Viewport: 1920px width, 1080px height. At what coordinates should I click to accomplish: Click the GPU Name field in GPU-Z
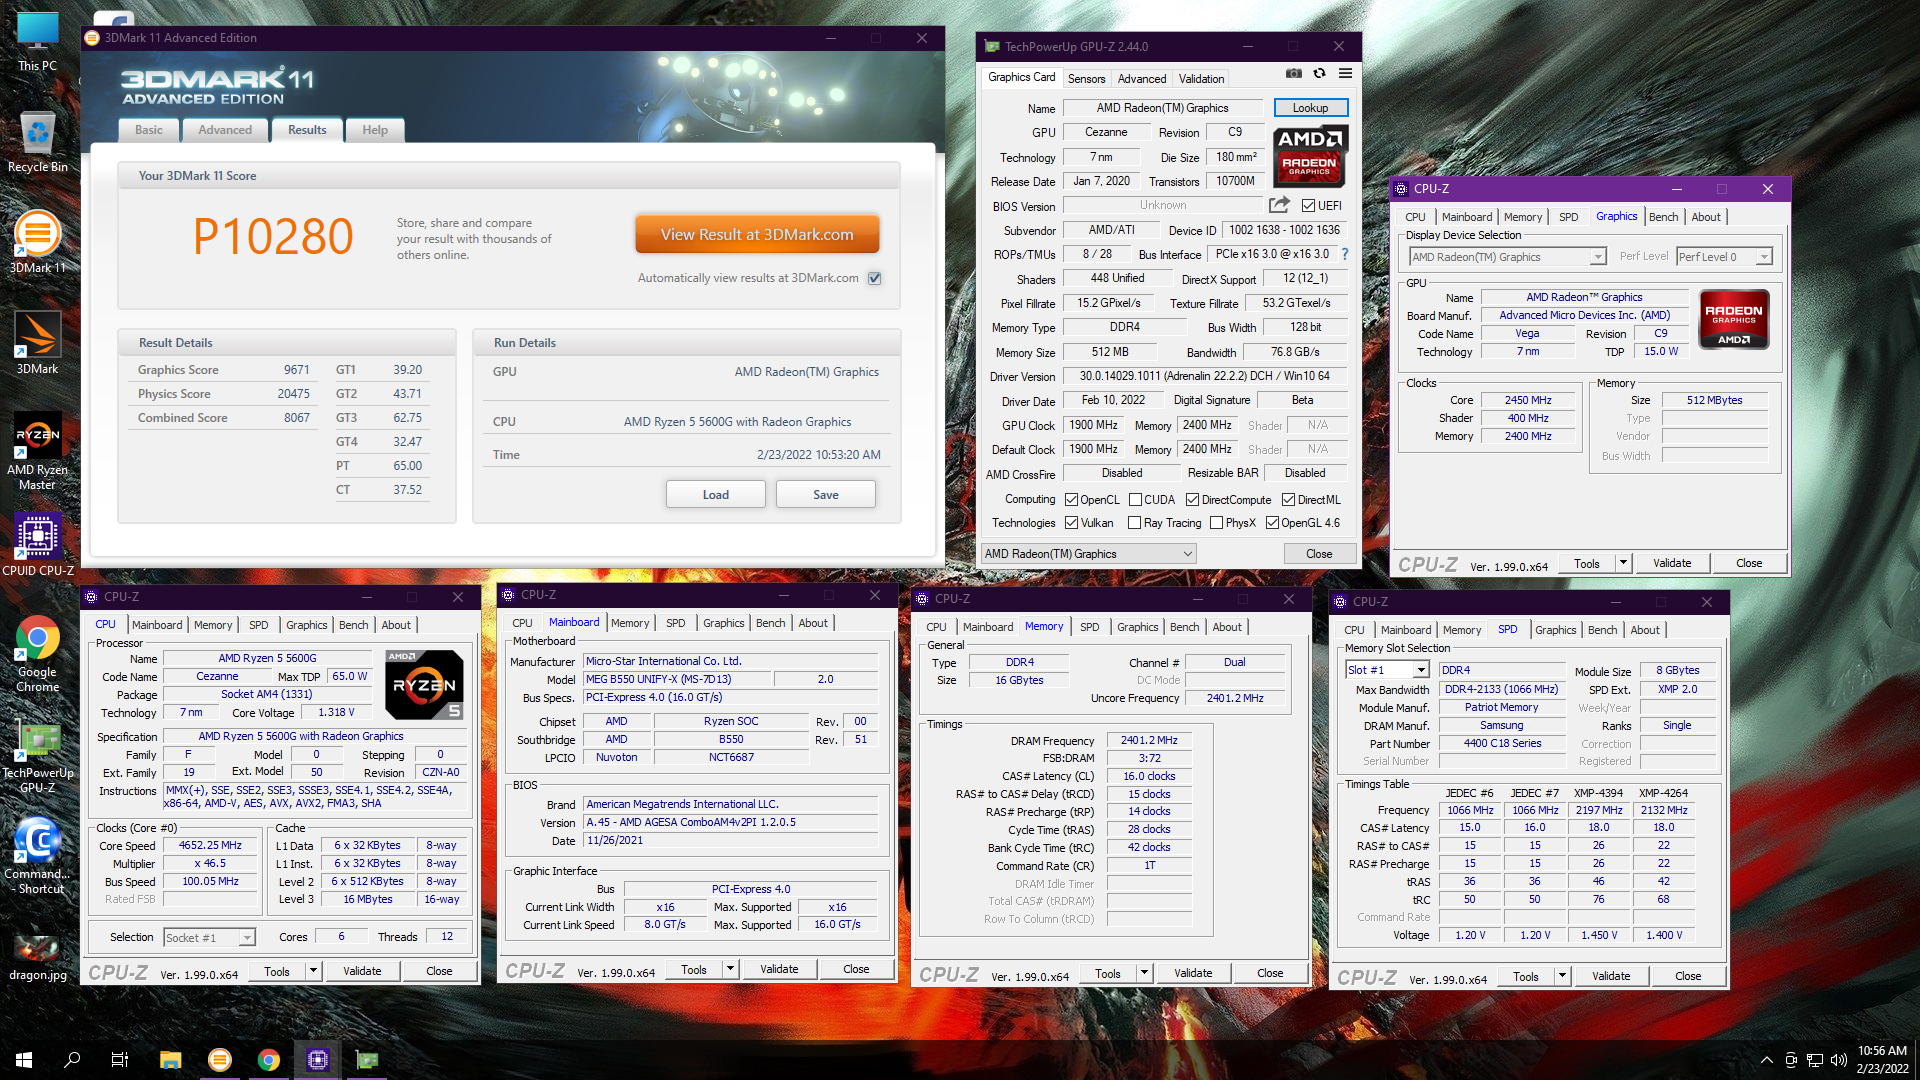(1162, 108)
